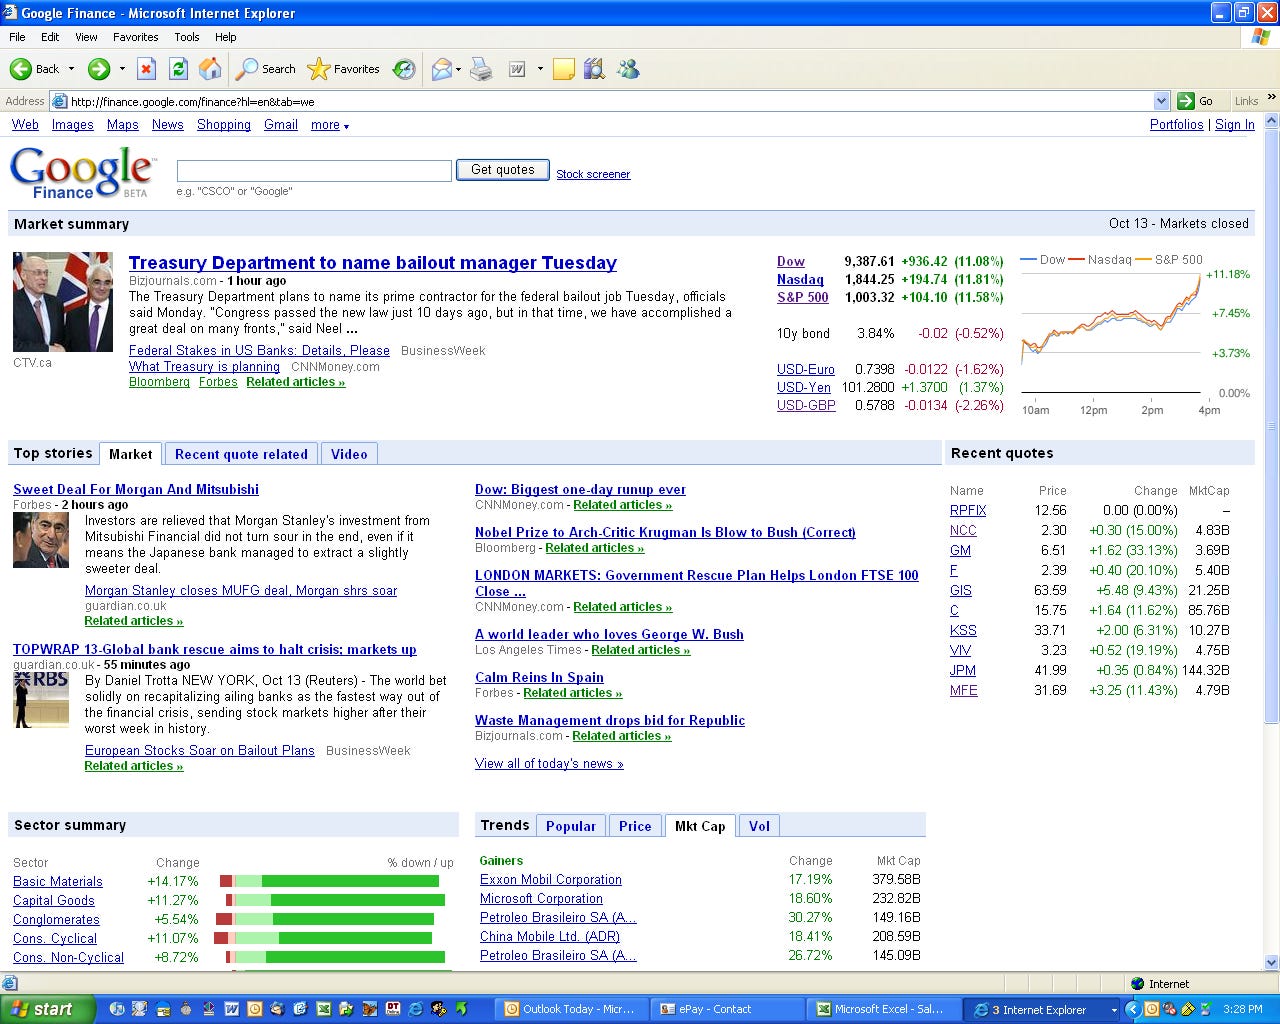Image resolution: width=1280 pixels, height=1024 pixels.
Task: Click the Windows logo in browser corner
Action: tap(1260, 37)
